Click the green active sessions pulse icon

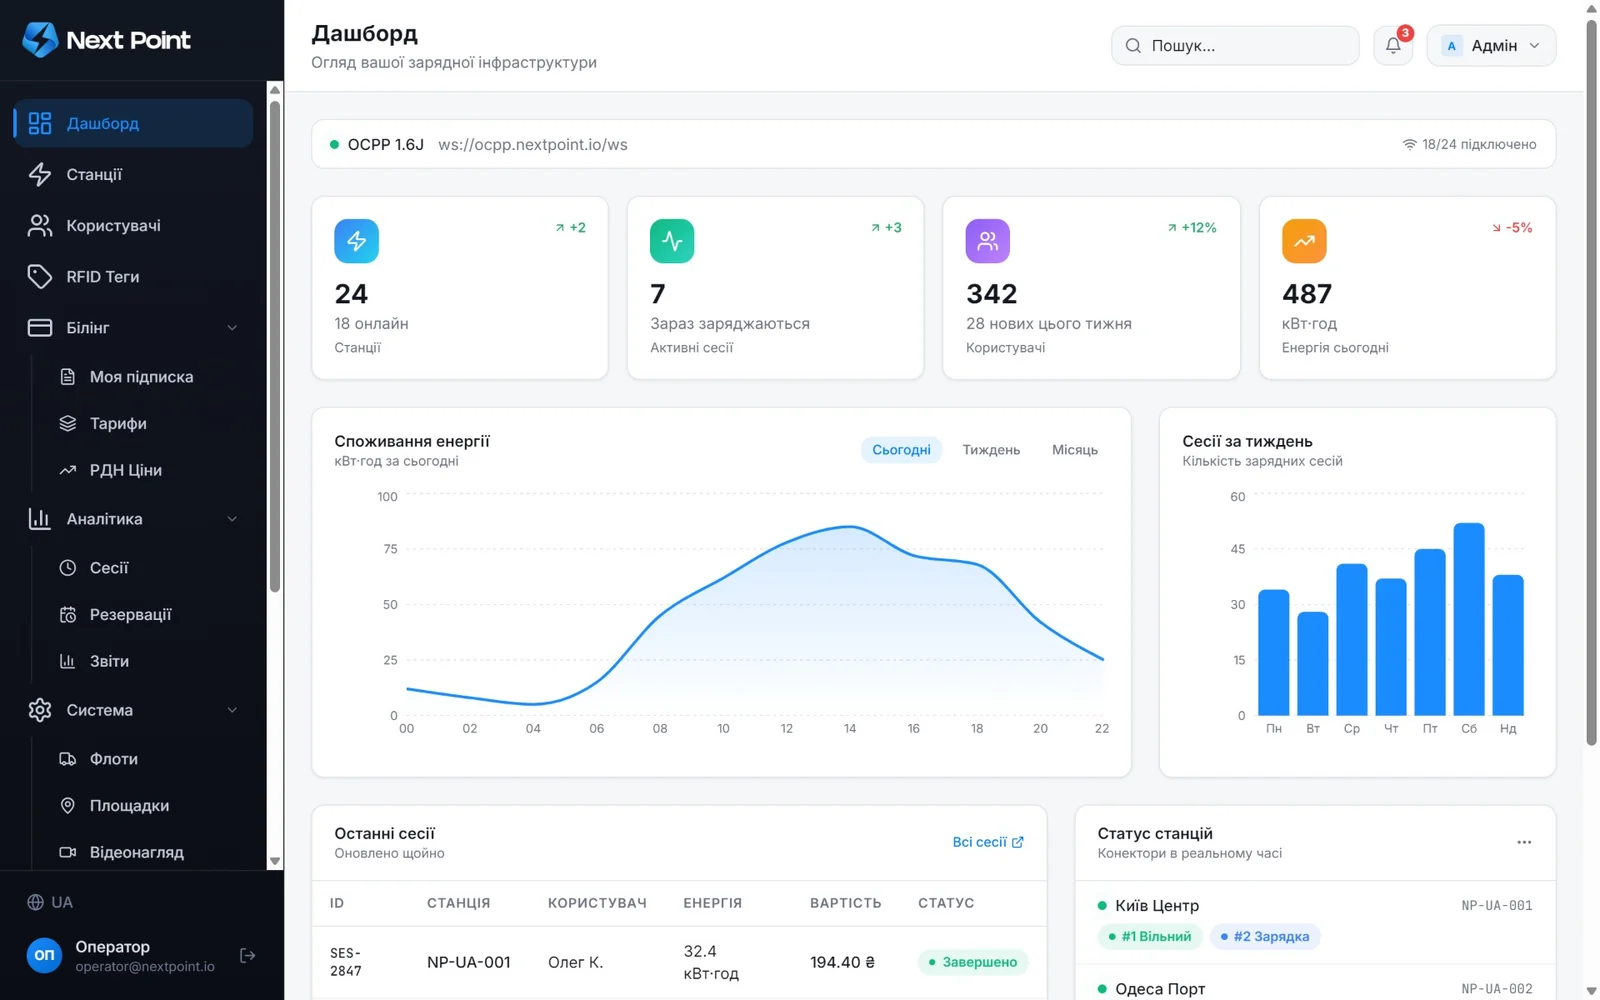pos(672,241)
